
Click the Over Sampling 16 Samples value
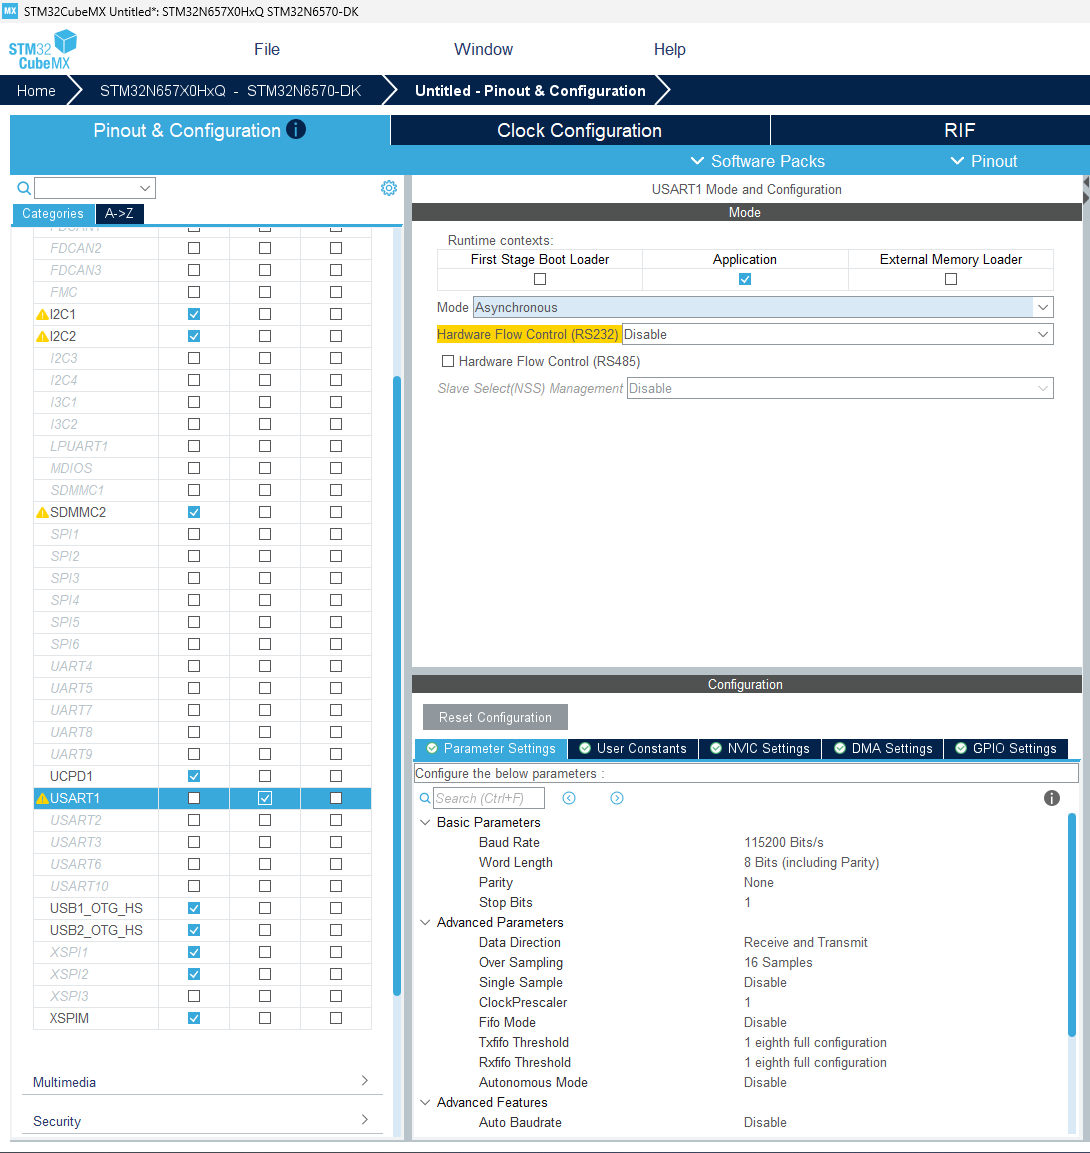[x=778, y=963]
